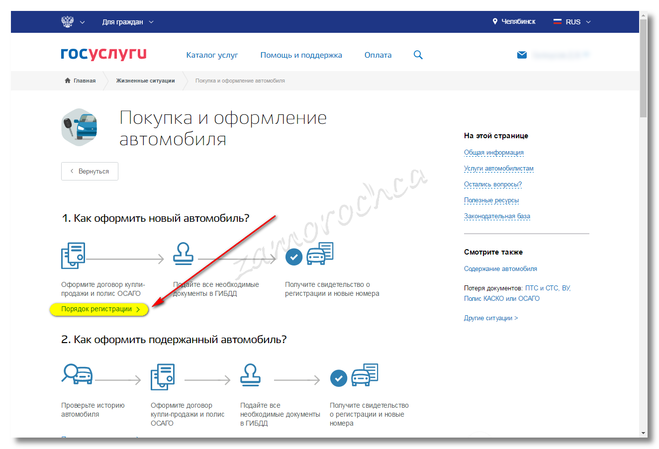Open the search magnifier icon
This screenshot has height=449, width=659.
(x=418, y=55)
